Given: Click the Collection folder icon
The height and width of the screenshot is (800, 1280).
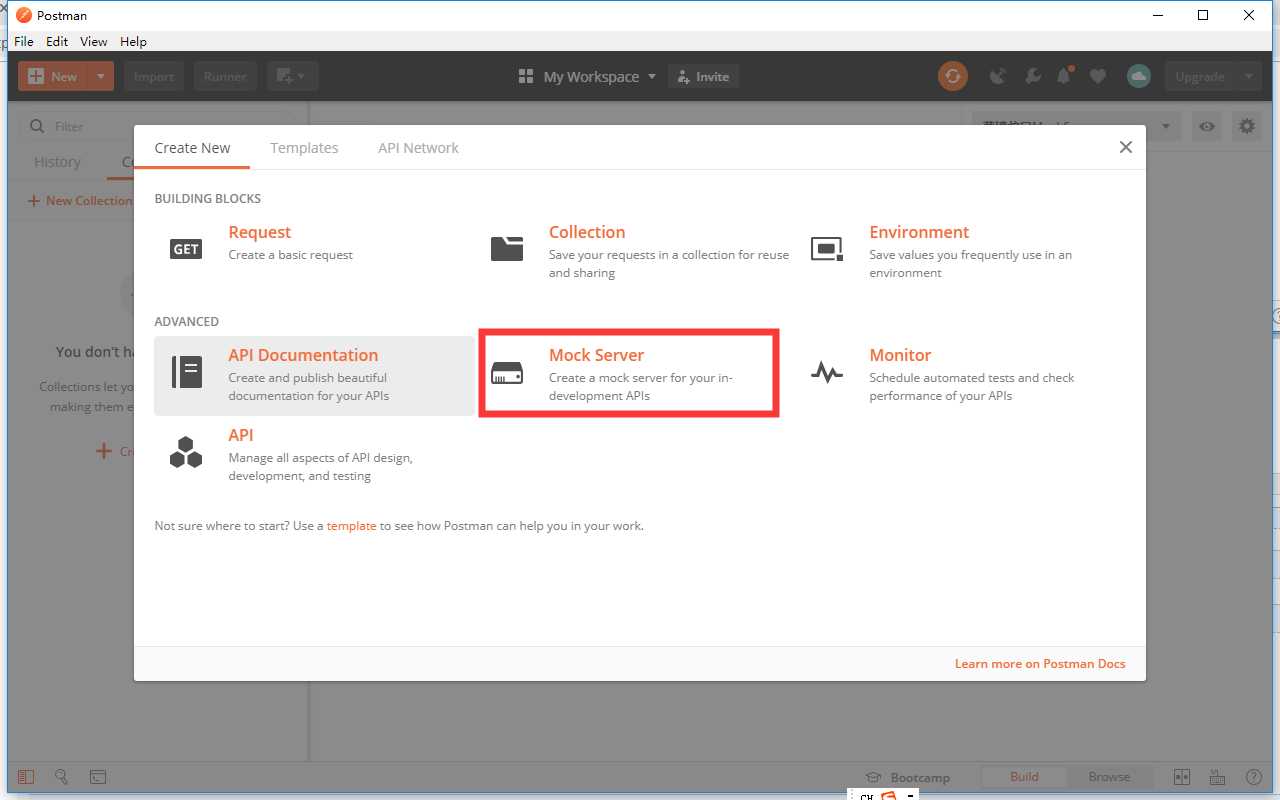Looking at the screenshot, I should [x=507, y=248].
